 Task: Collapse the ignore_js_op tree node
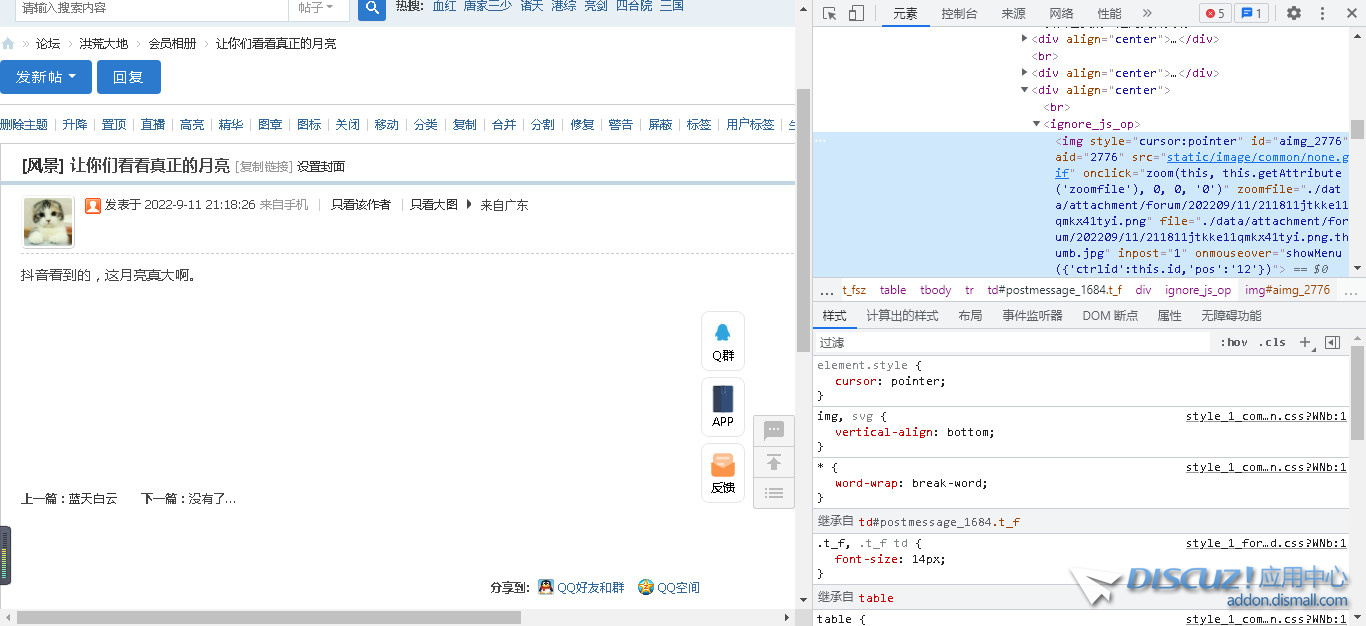tap(1036, 124)
